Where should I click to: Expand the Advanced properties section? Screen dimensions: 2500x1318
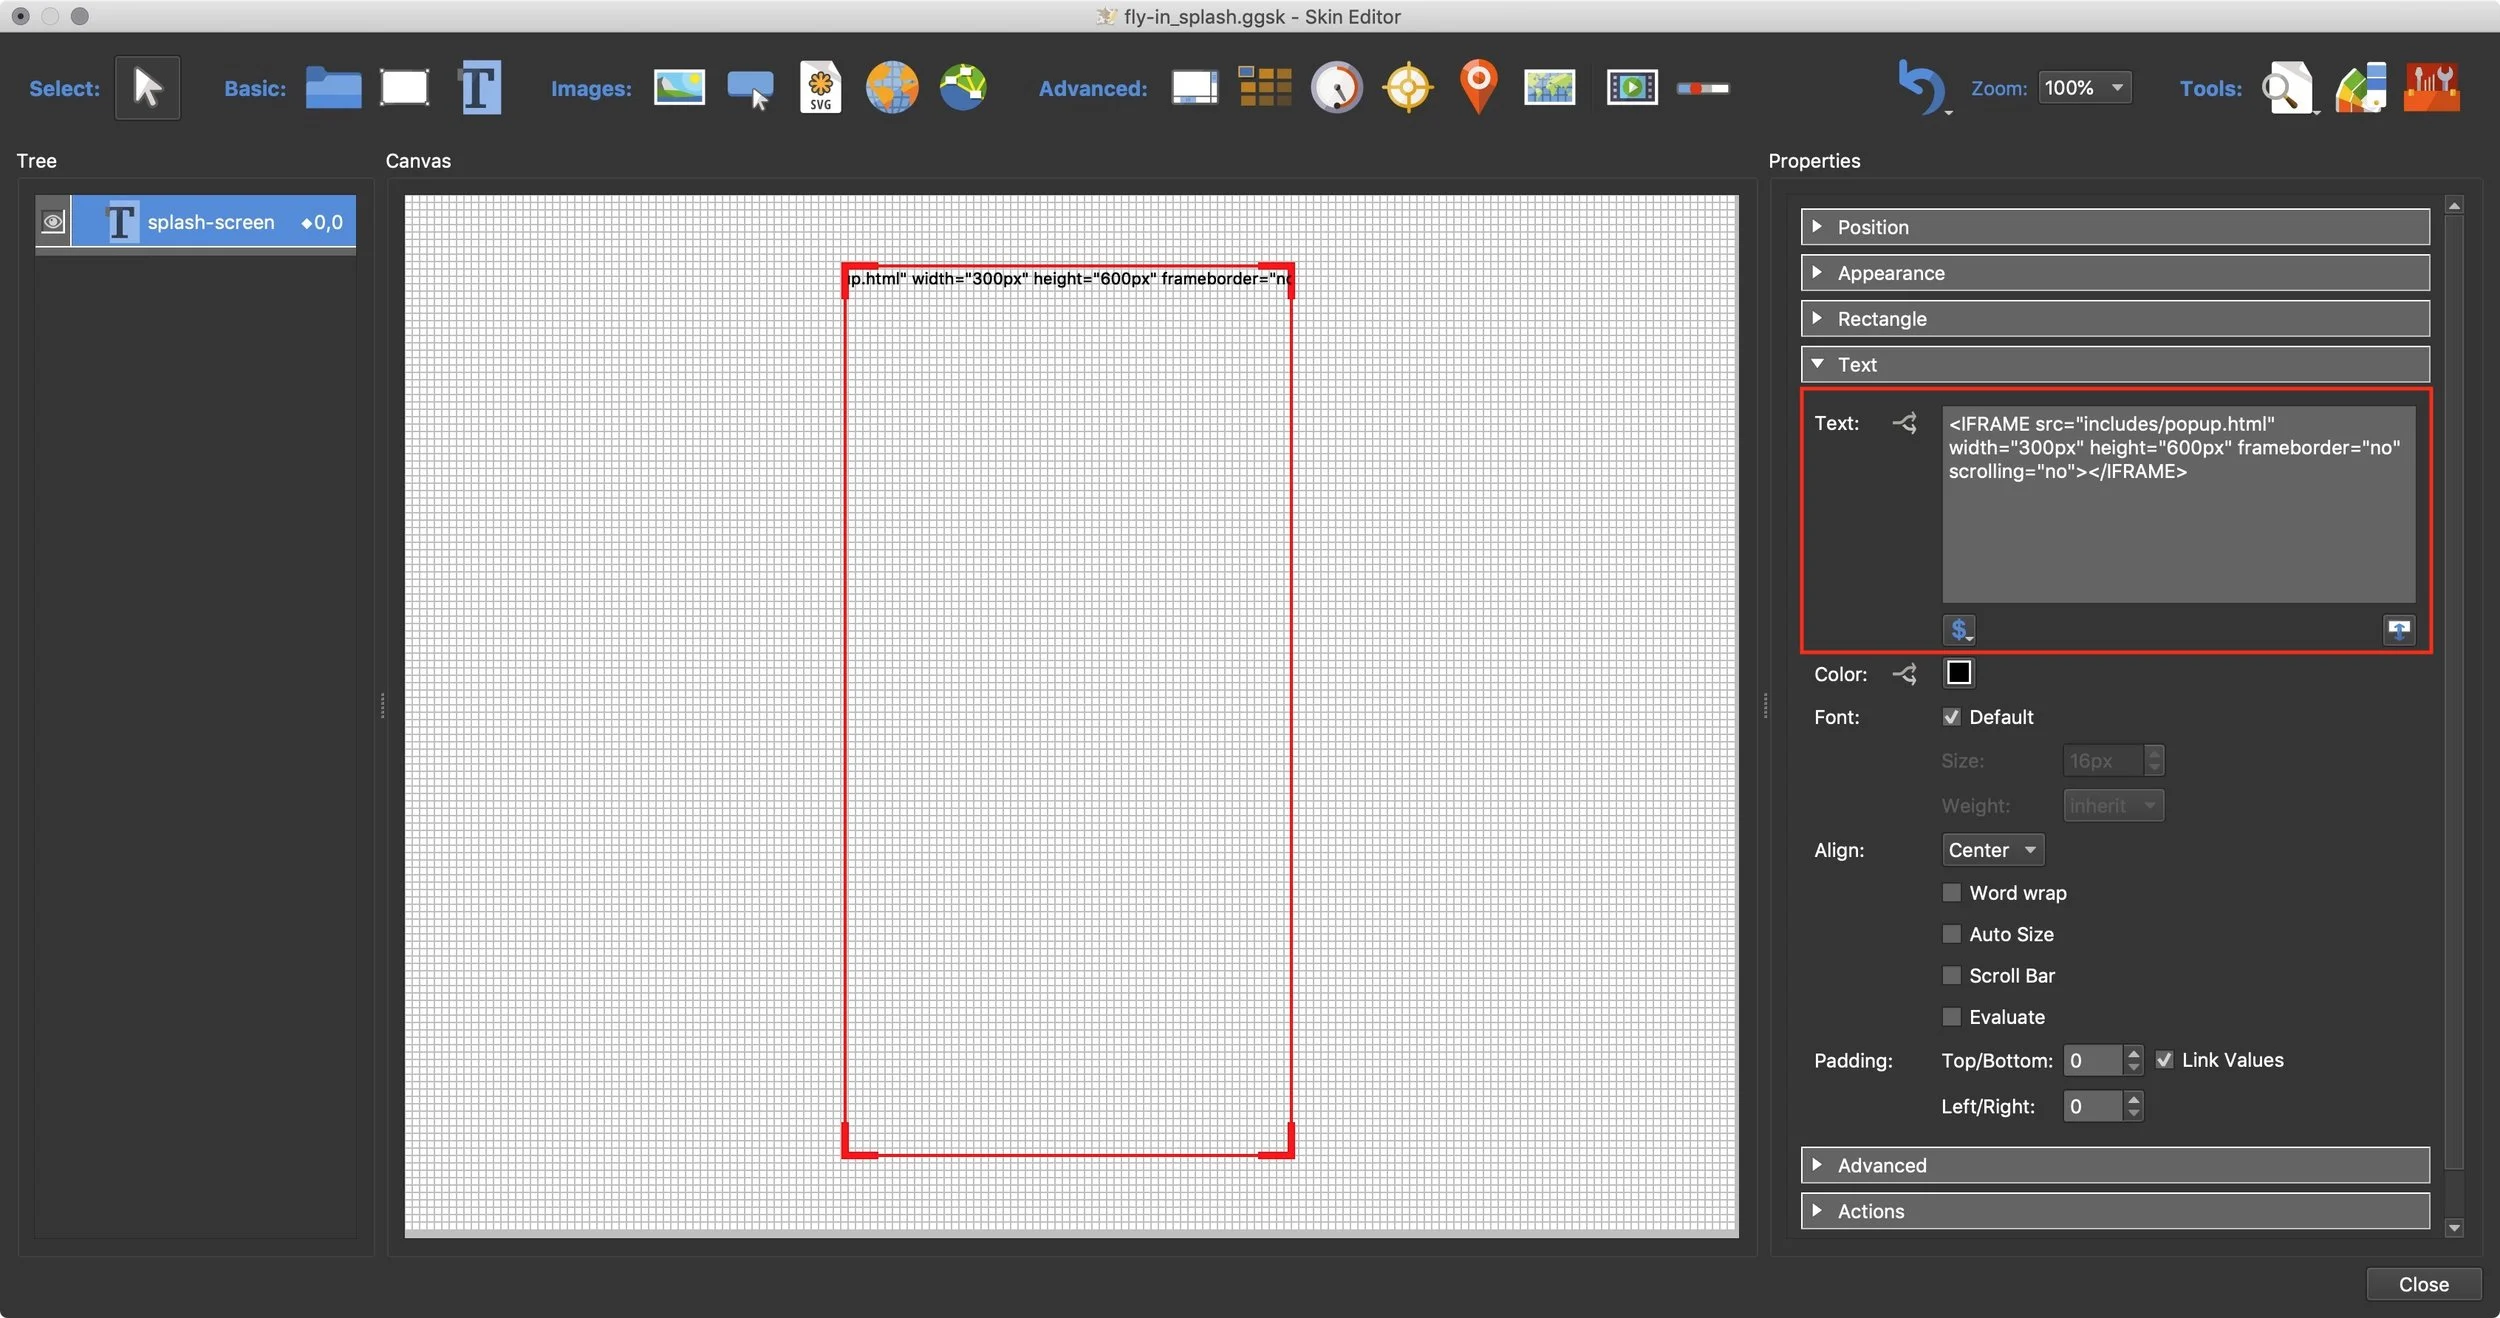[2115, 1165]
